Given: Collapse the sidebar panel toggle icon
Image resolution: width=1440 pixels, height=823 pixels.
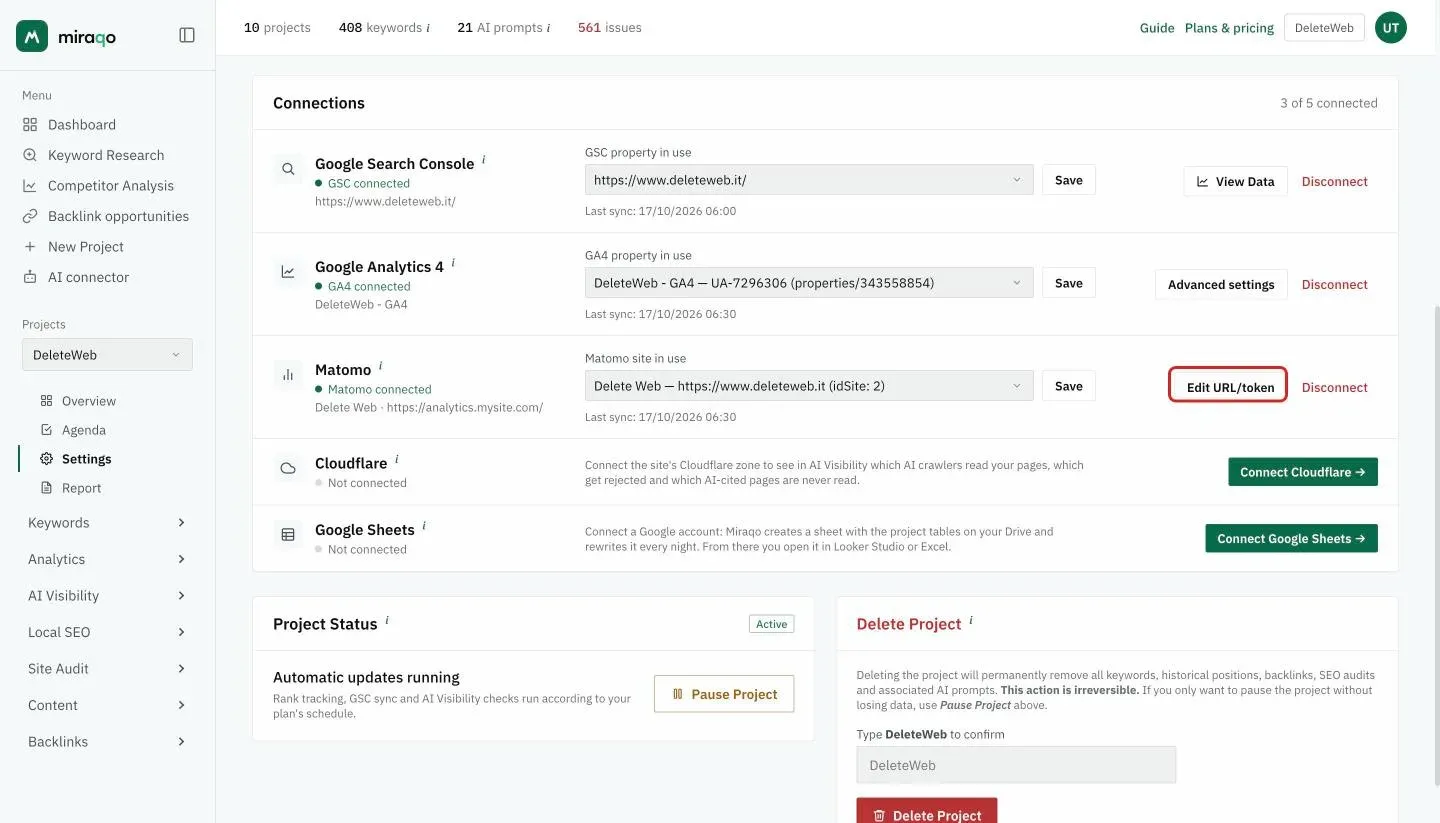Looking at the screenshot, I should [187, 35].
